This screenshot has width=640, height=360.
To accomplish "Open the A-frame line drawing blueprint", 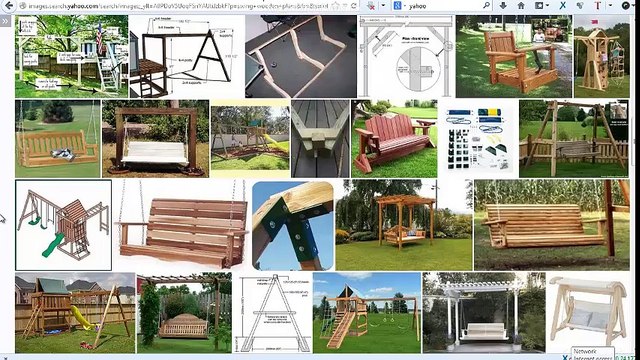I will click(x=272, y=313).
